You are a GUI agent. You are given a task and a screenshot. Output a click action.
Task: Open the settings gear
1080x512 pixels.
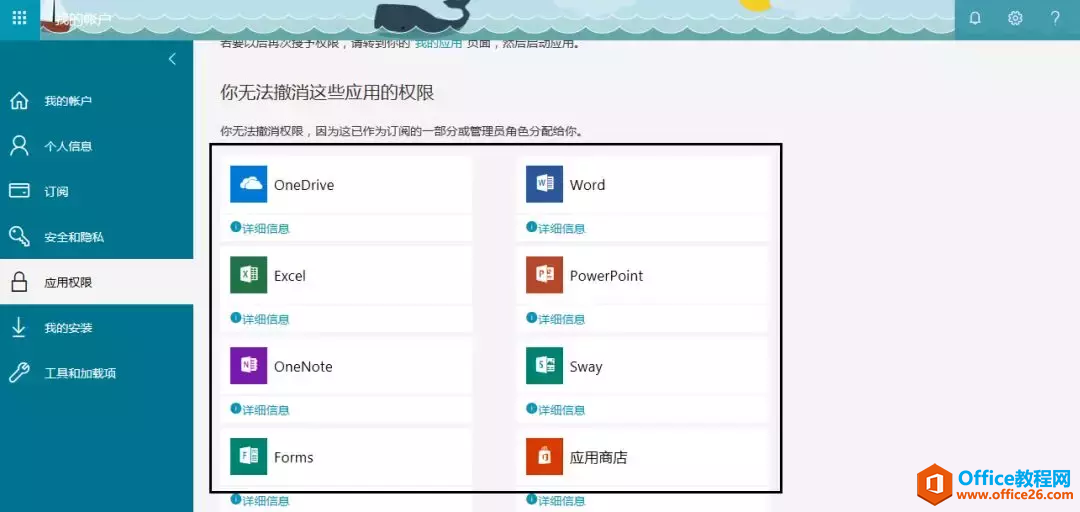coord(1015,19)
